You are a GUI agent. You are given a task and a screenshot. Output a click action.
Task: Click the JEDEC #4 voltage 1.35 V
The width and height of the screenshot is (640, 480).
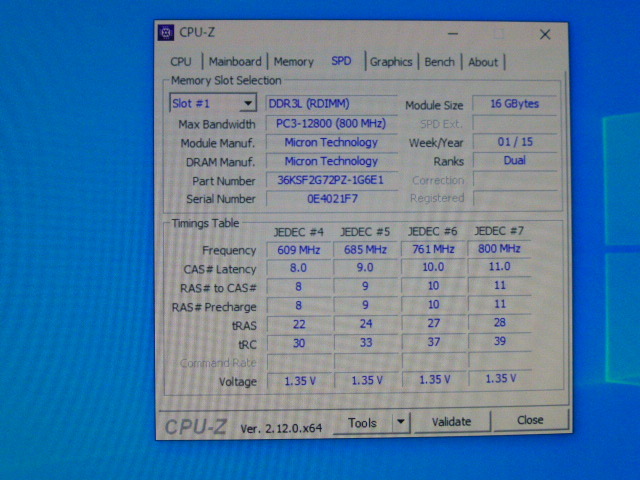pos(300,381)
